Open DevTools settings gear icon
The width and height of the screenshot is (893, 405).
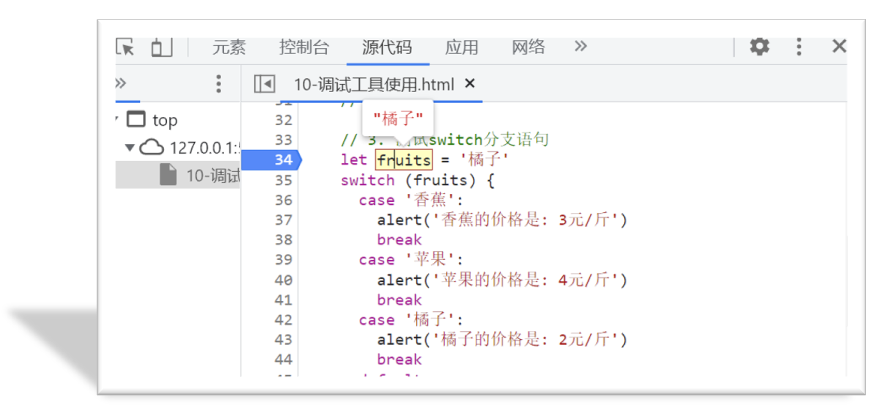760,47
